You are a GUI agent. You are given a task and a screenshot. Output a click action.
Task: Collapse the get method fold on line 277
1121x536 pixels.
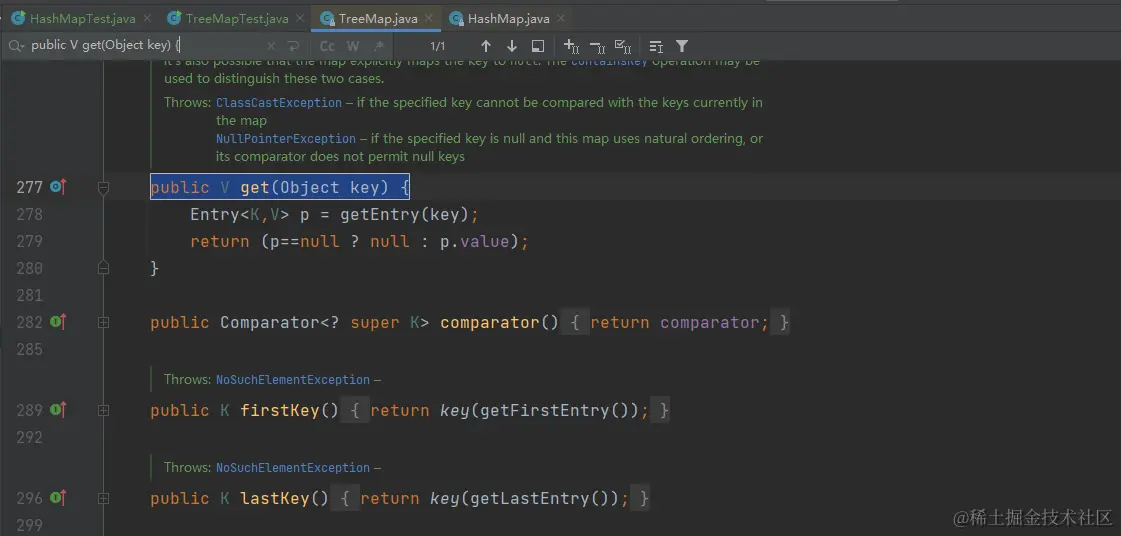click(x=103, y=188)
